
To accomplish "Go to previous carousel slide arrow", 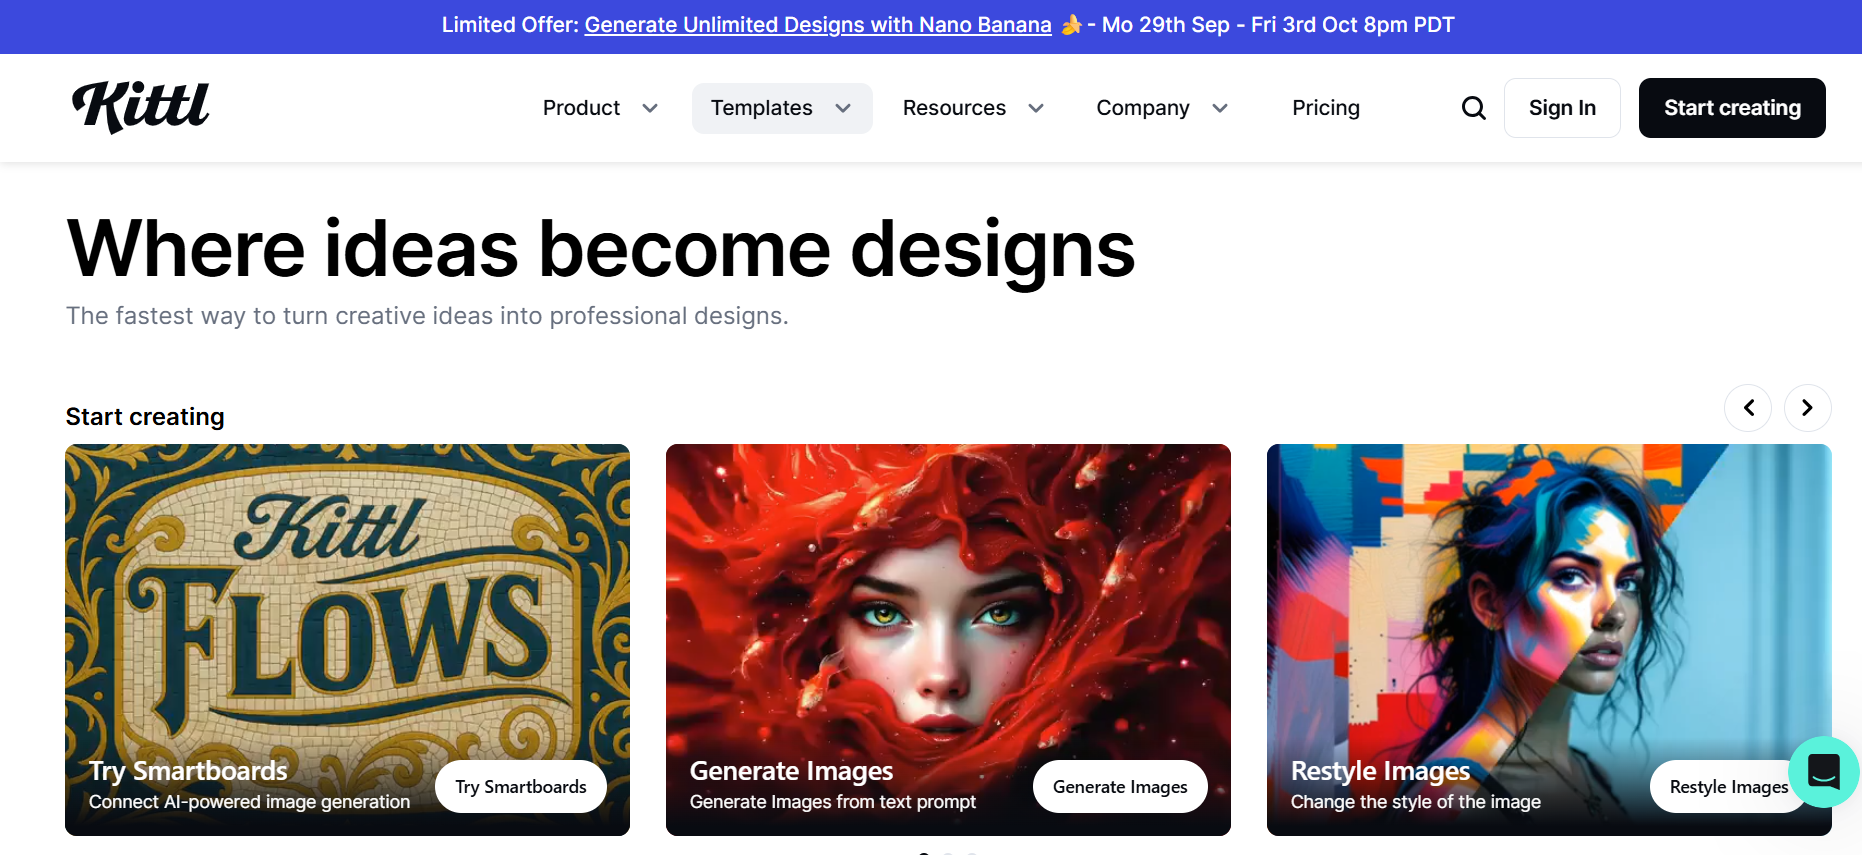I will (x=1748, y=408).
